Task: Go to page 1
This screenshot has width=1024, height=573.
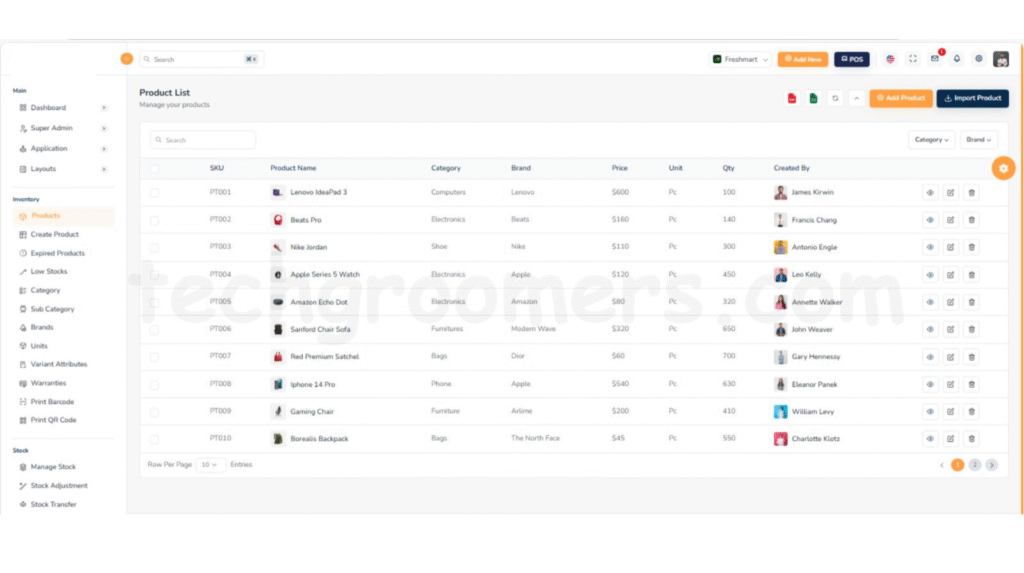Action: point(957,465)
